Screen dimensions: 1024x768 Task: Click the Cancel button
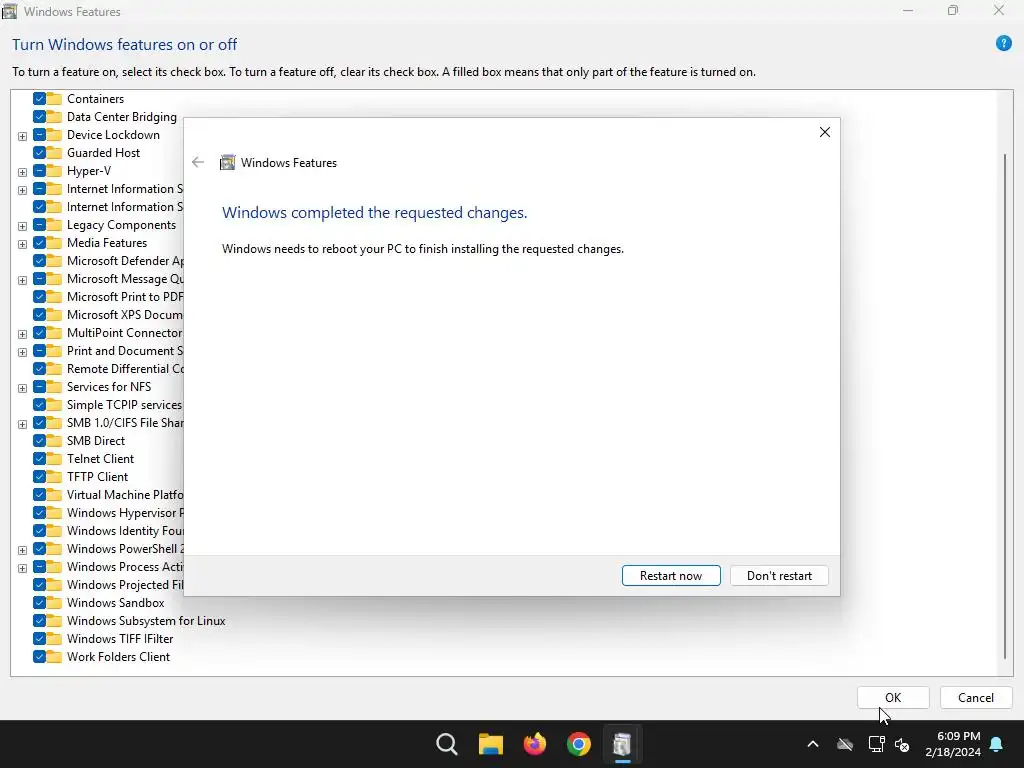coord(976,697)
